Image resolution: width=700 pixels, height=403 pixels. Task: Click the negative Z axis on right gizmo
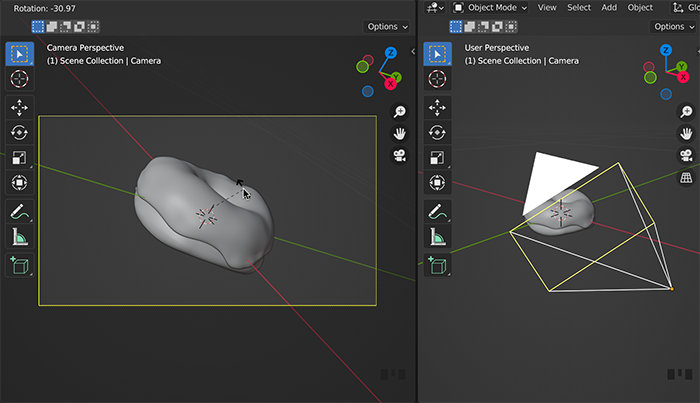666,94
